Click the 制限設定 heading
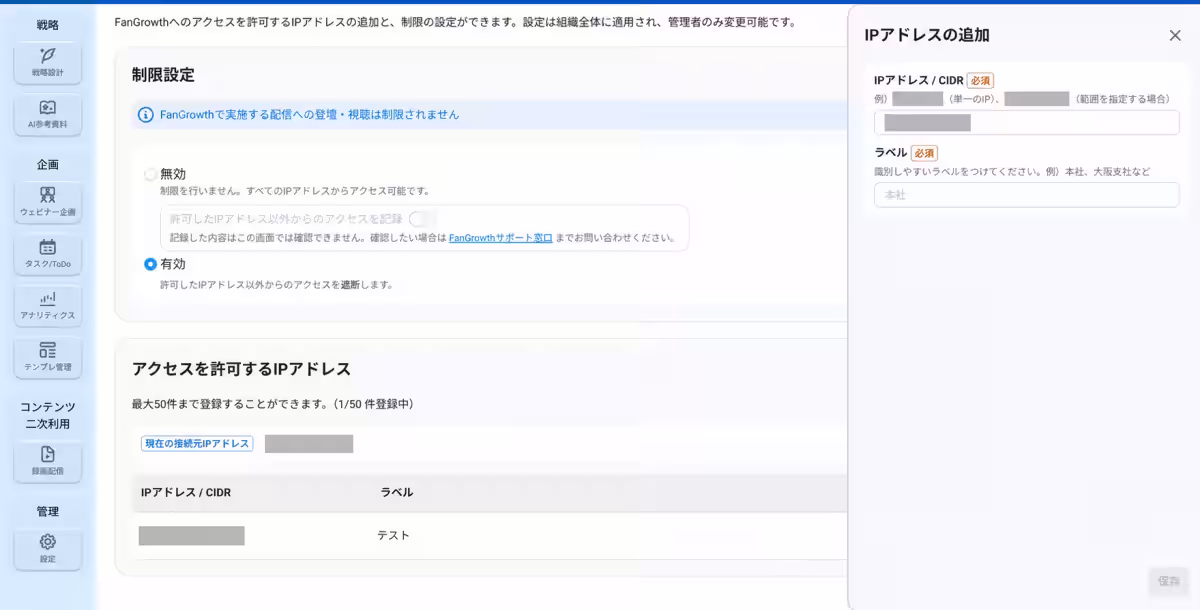 163,75
